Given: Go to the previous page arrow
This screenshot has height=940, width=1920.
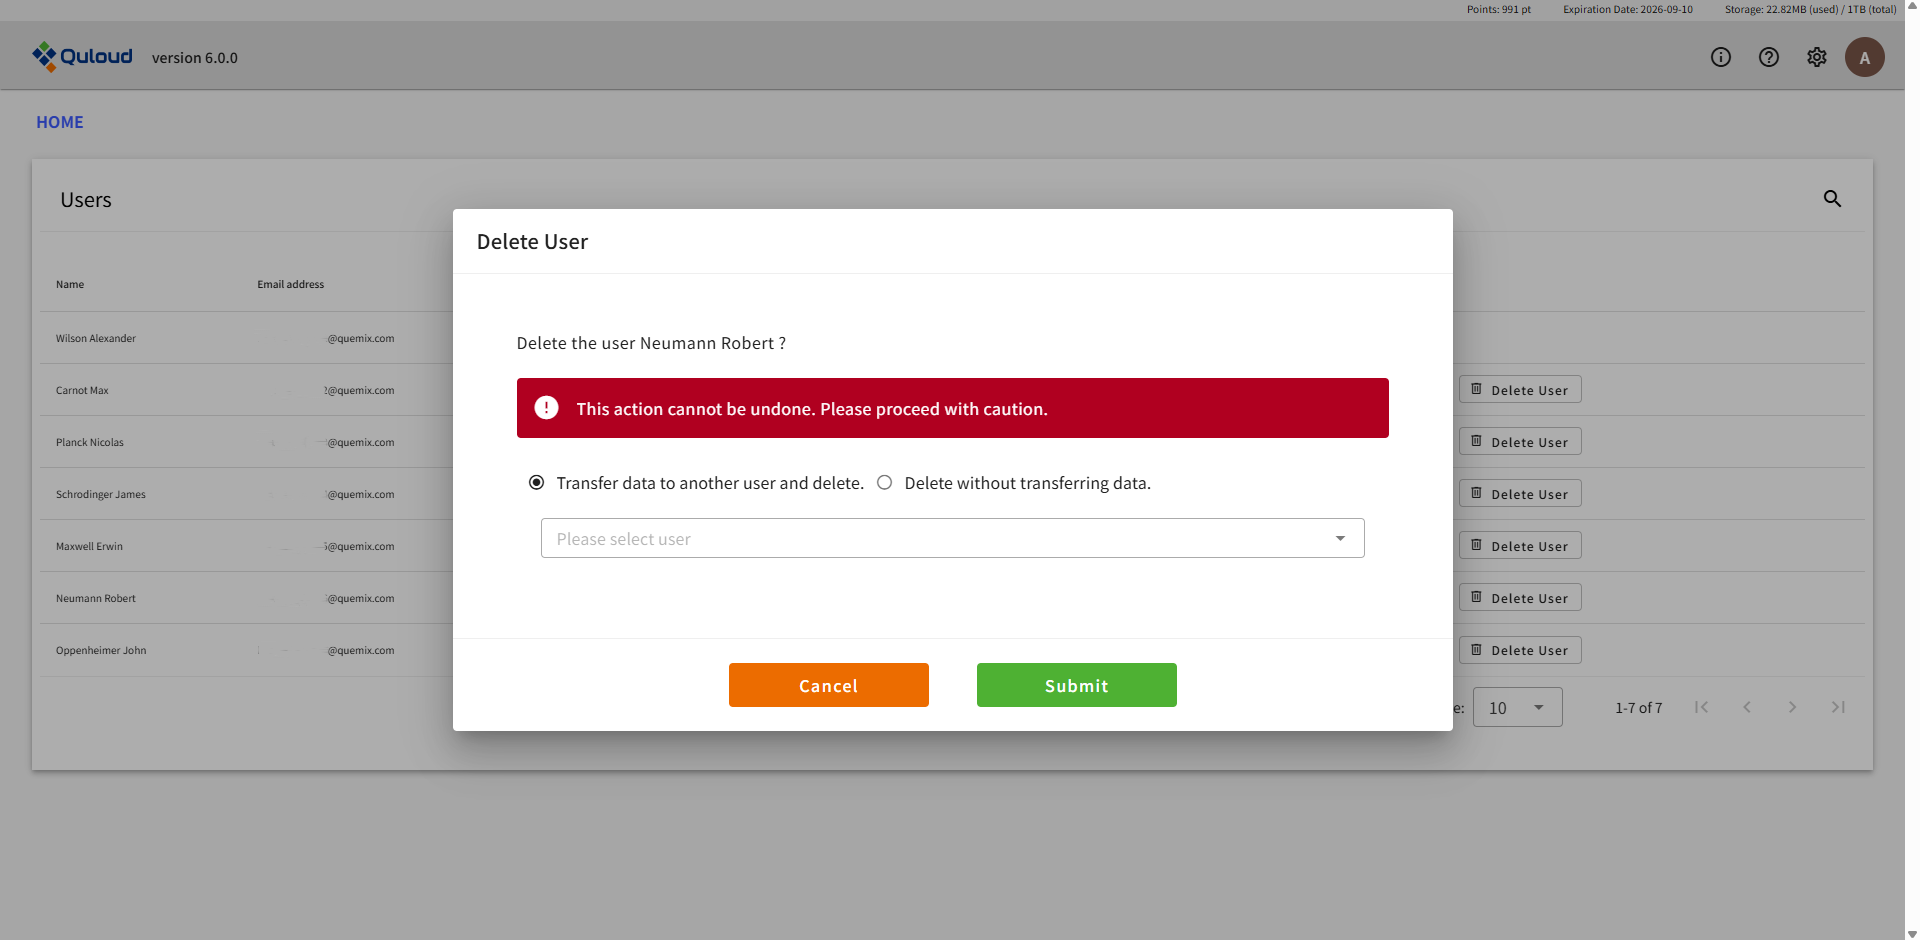Looking at the screenshot, I should [x=1746, y=707].
